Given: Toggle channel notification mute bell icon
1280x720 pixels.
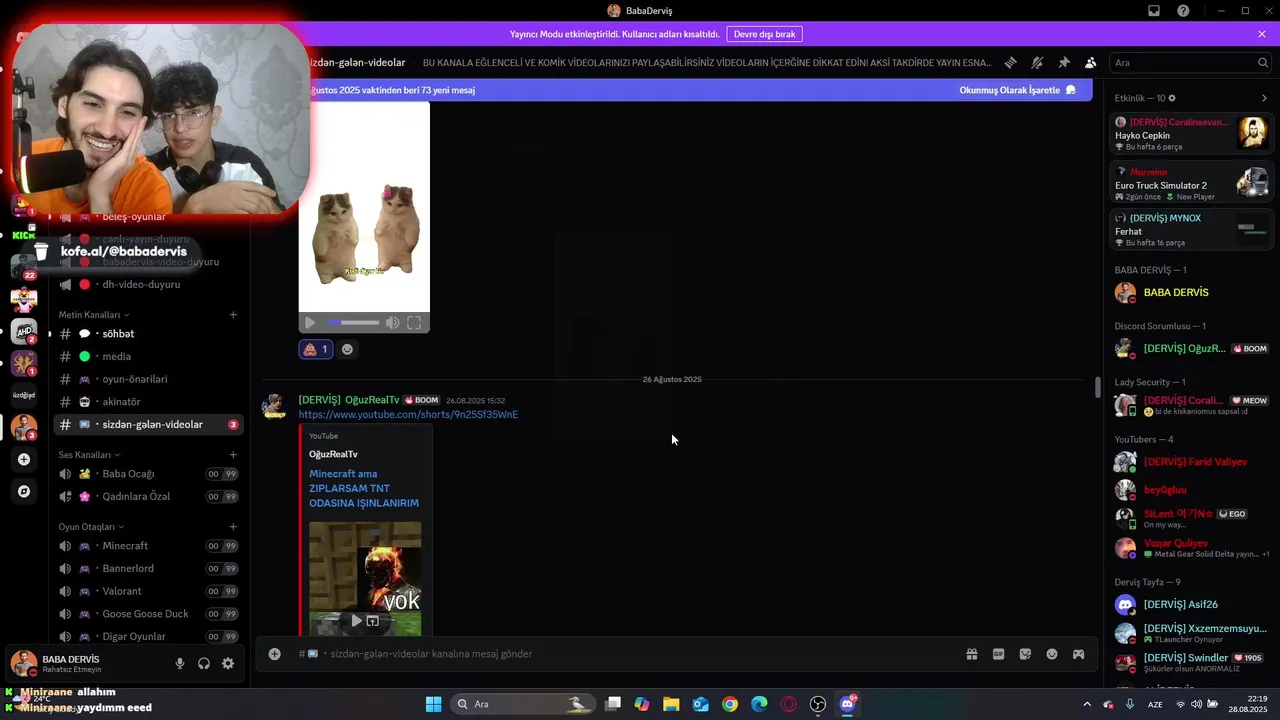Looking at the screenshot, I should pos(1037,62).
